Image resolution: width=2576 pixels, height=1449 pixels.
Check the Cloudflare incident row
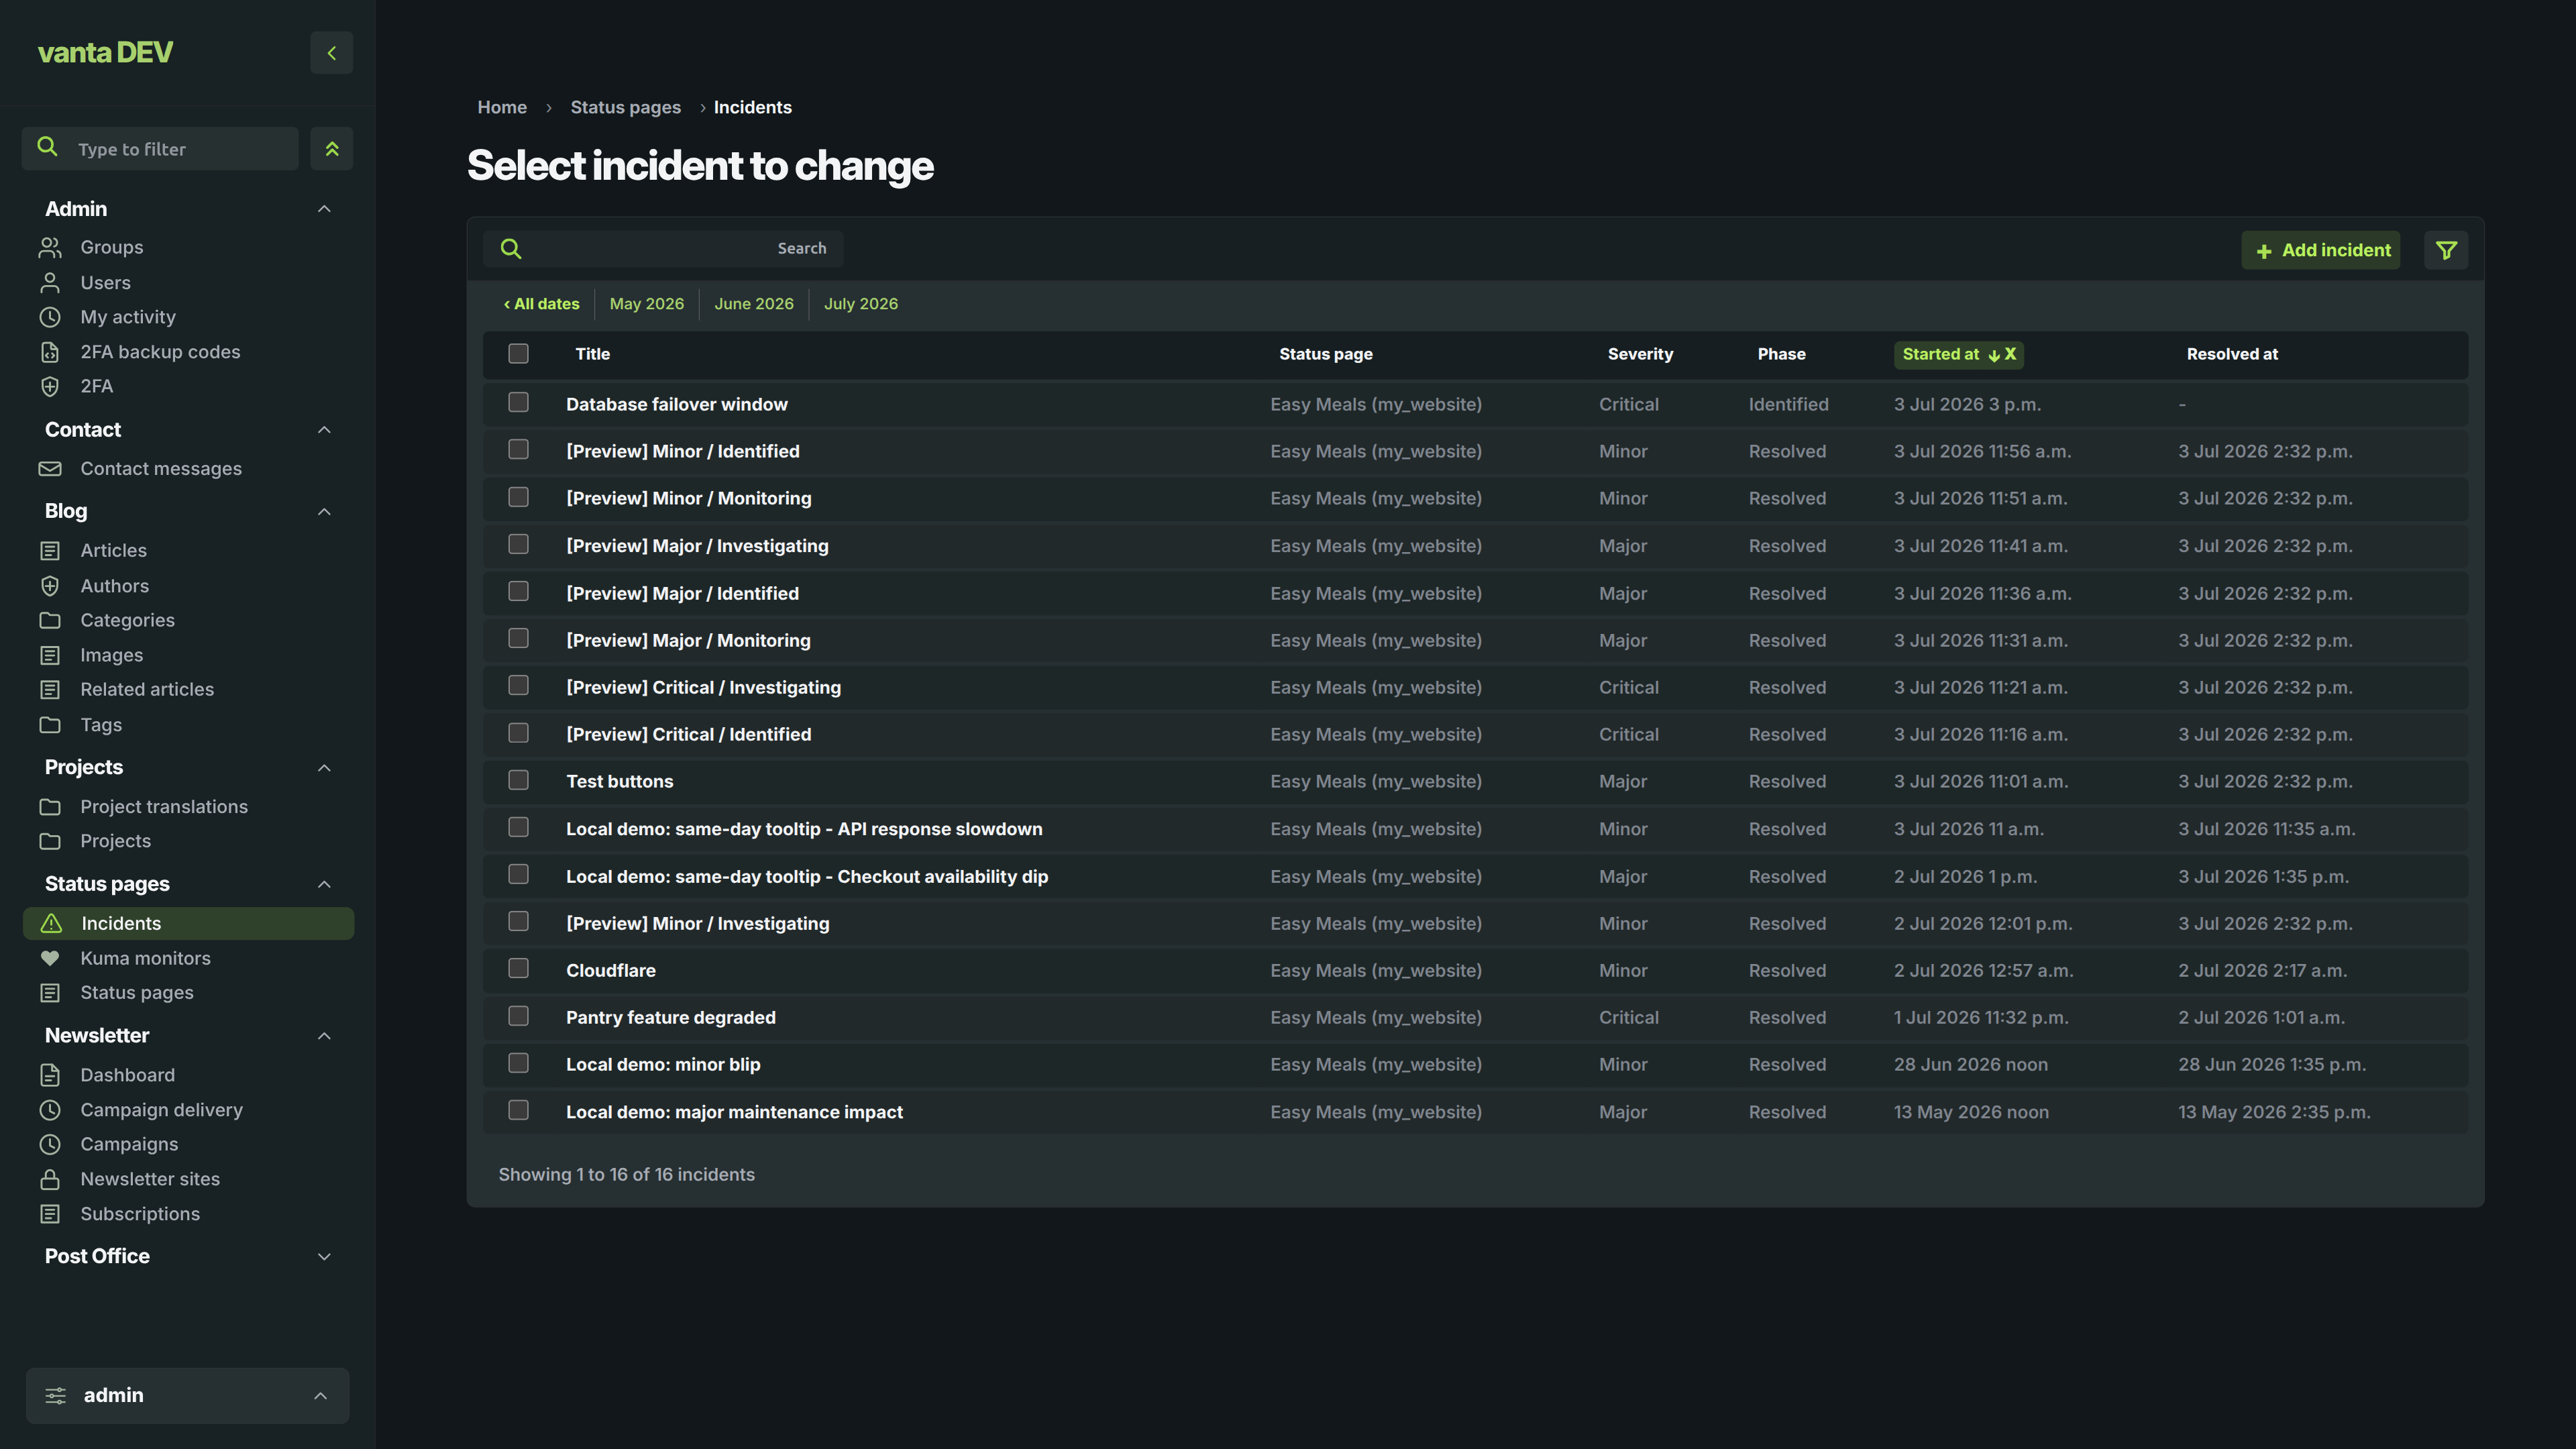click(518, 968)
